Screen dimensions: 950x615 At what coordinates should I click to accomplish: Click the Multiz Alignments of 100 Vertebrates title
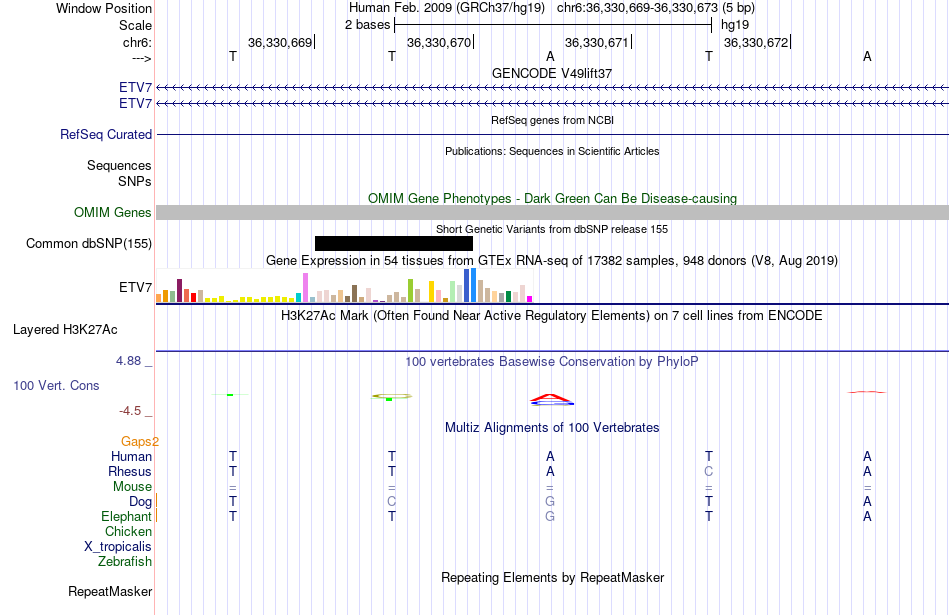coord(552,428)
